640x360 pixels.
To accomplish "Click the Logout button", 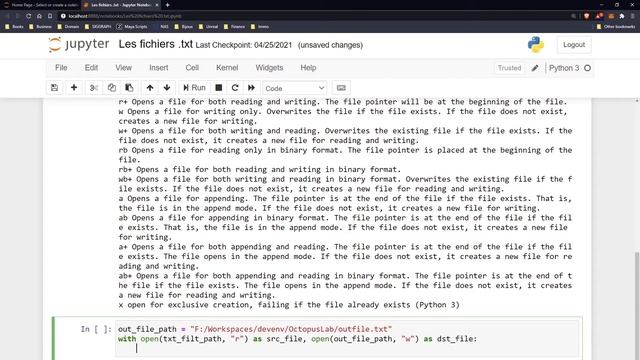I will pyautogui.click(x=574, y=45).
